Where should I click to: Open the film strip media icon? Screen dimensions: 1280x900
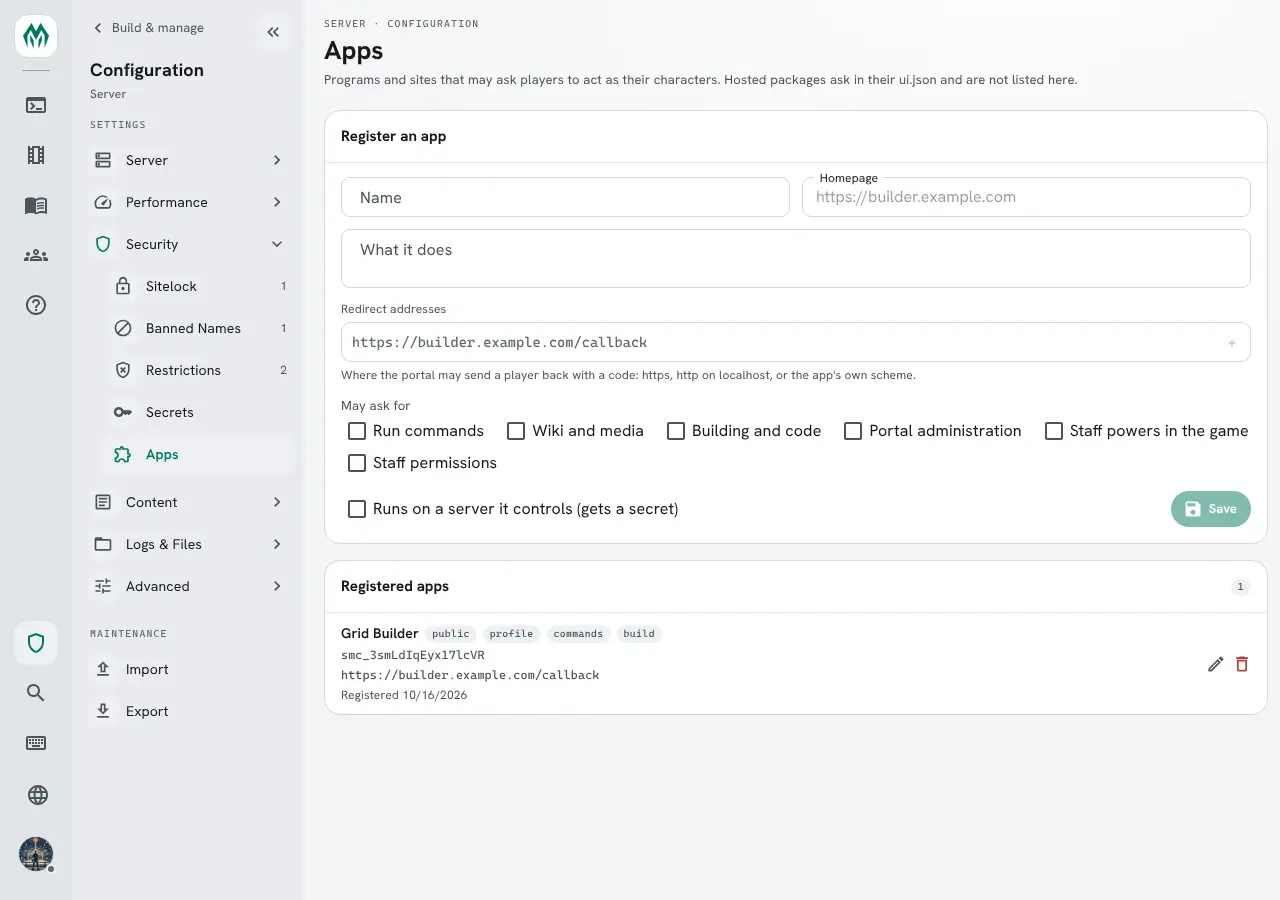click(x=36, y=155)
